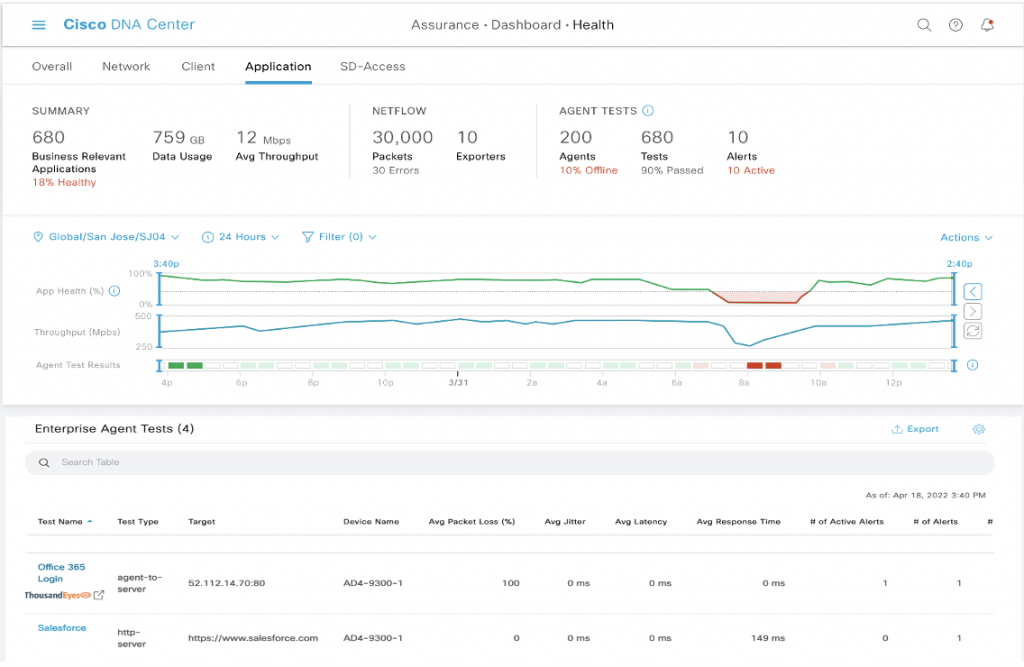Switch to the SD-Access tab

pyautogui.click(x=372, y=66)
